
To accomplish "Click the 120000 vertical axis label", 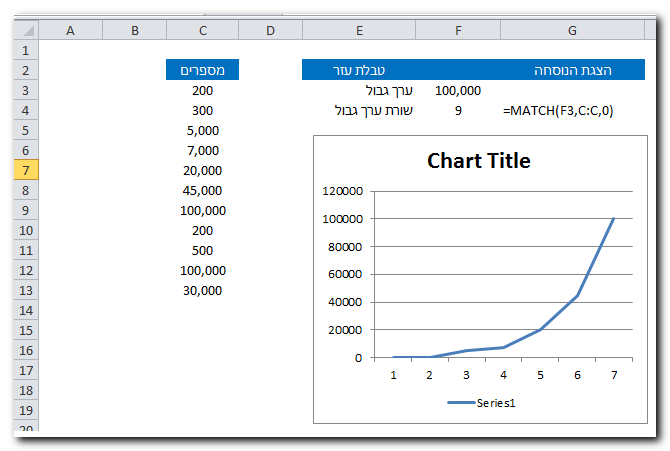I will 343,190.
